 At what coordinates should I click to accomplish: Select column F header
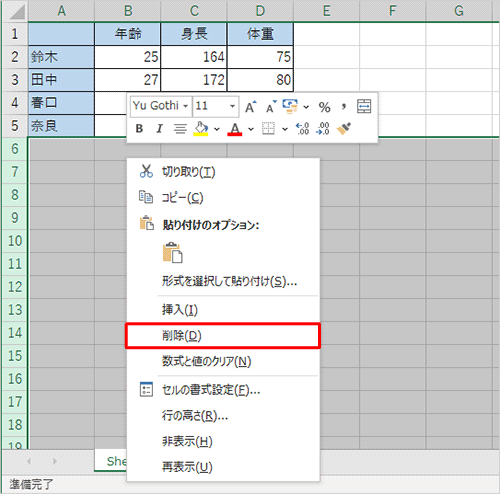pos(393,11)
